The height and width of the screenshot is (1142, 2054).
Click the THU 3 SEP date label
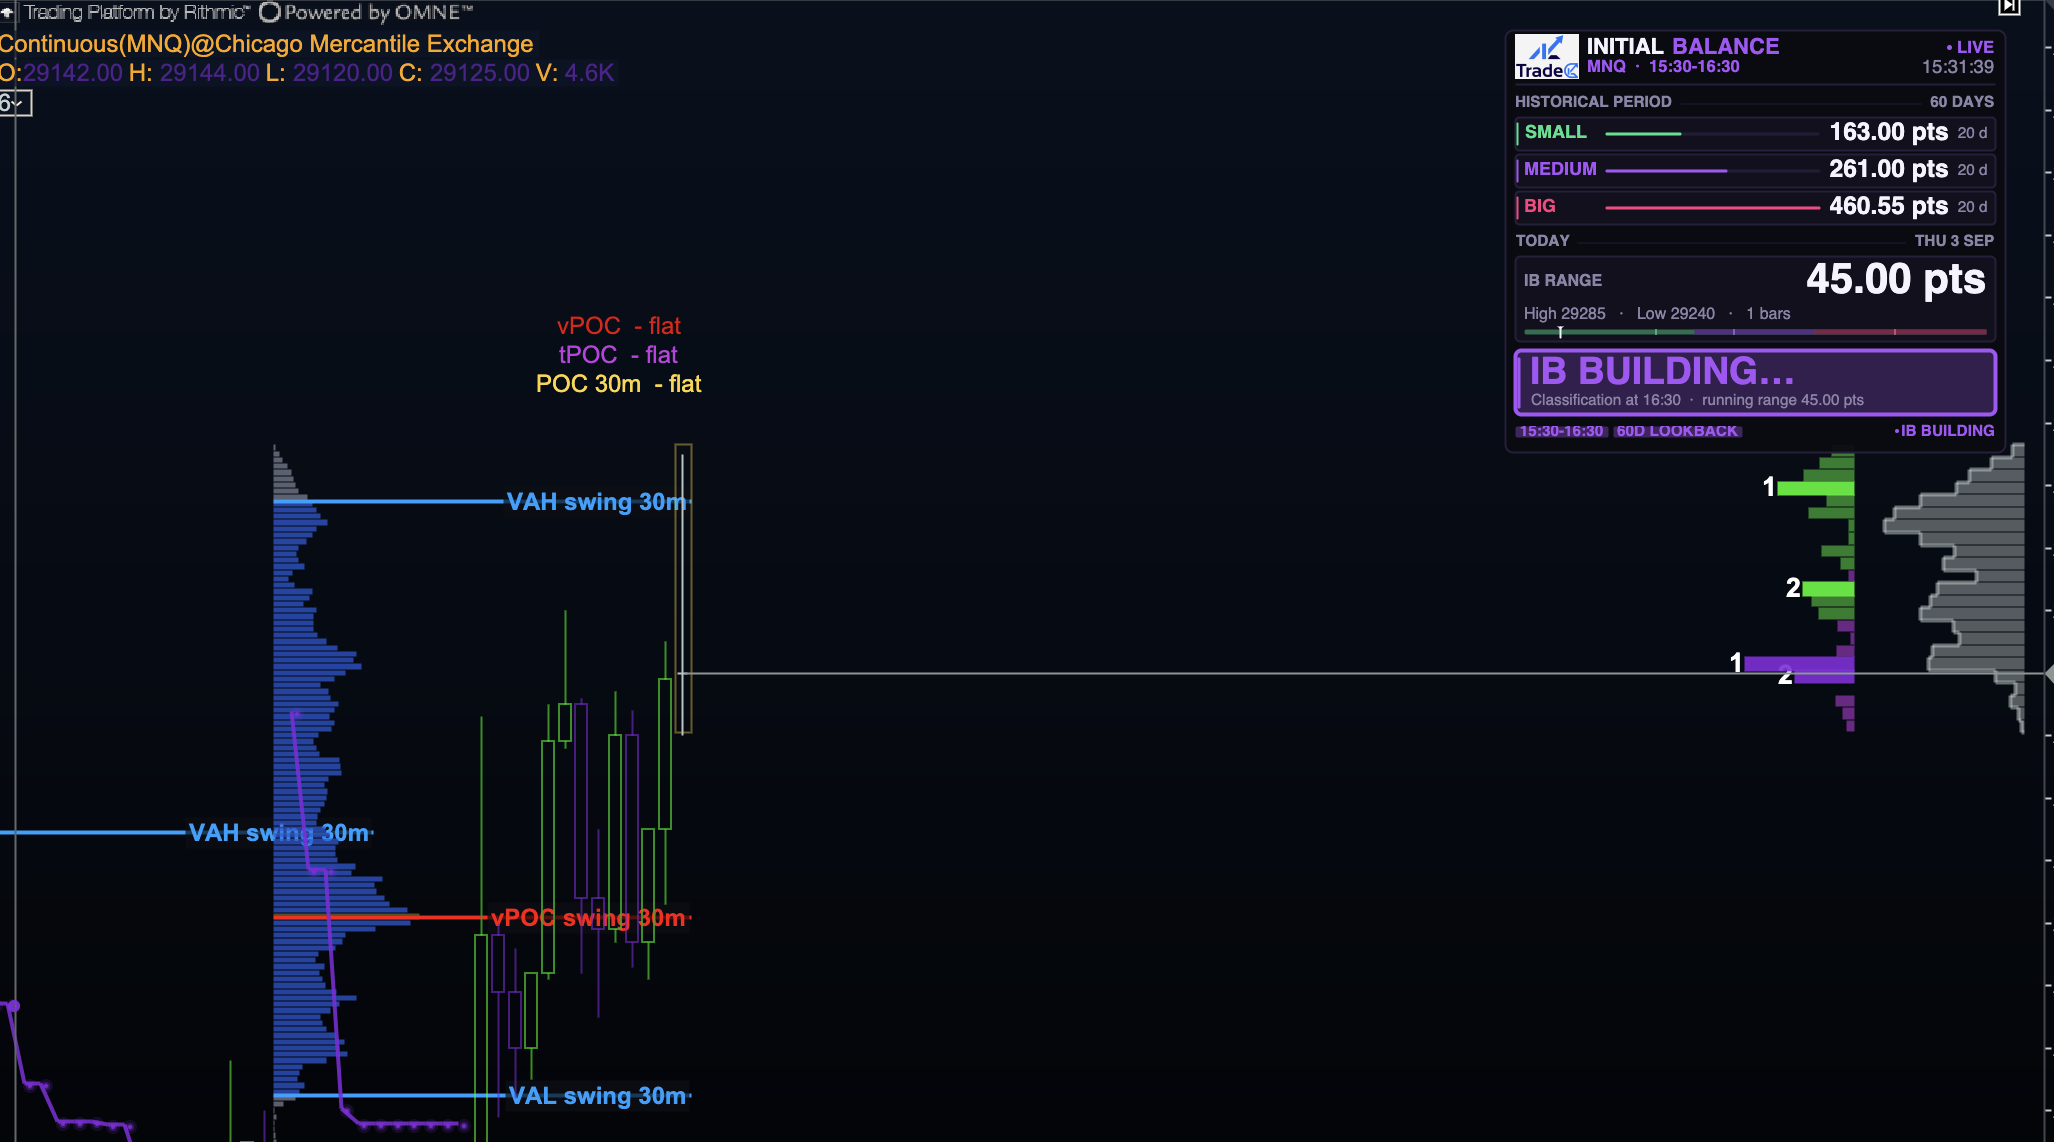[x=1954, y=241]
